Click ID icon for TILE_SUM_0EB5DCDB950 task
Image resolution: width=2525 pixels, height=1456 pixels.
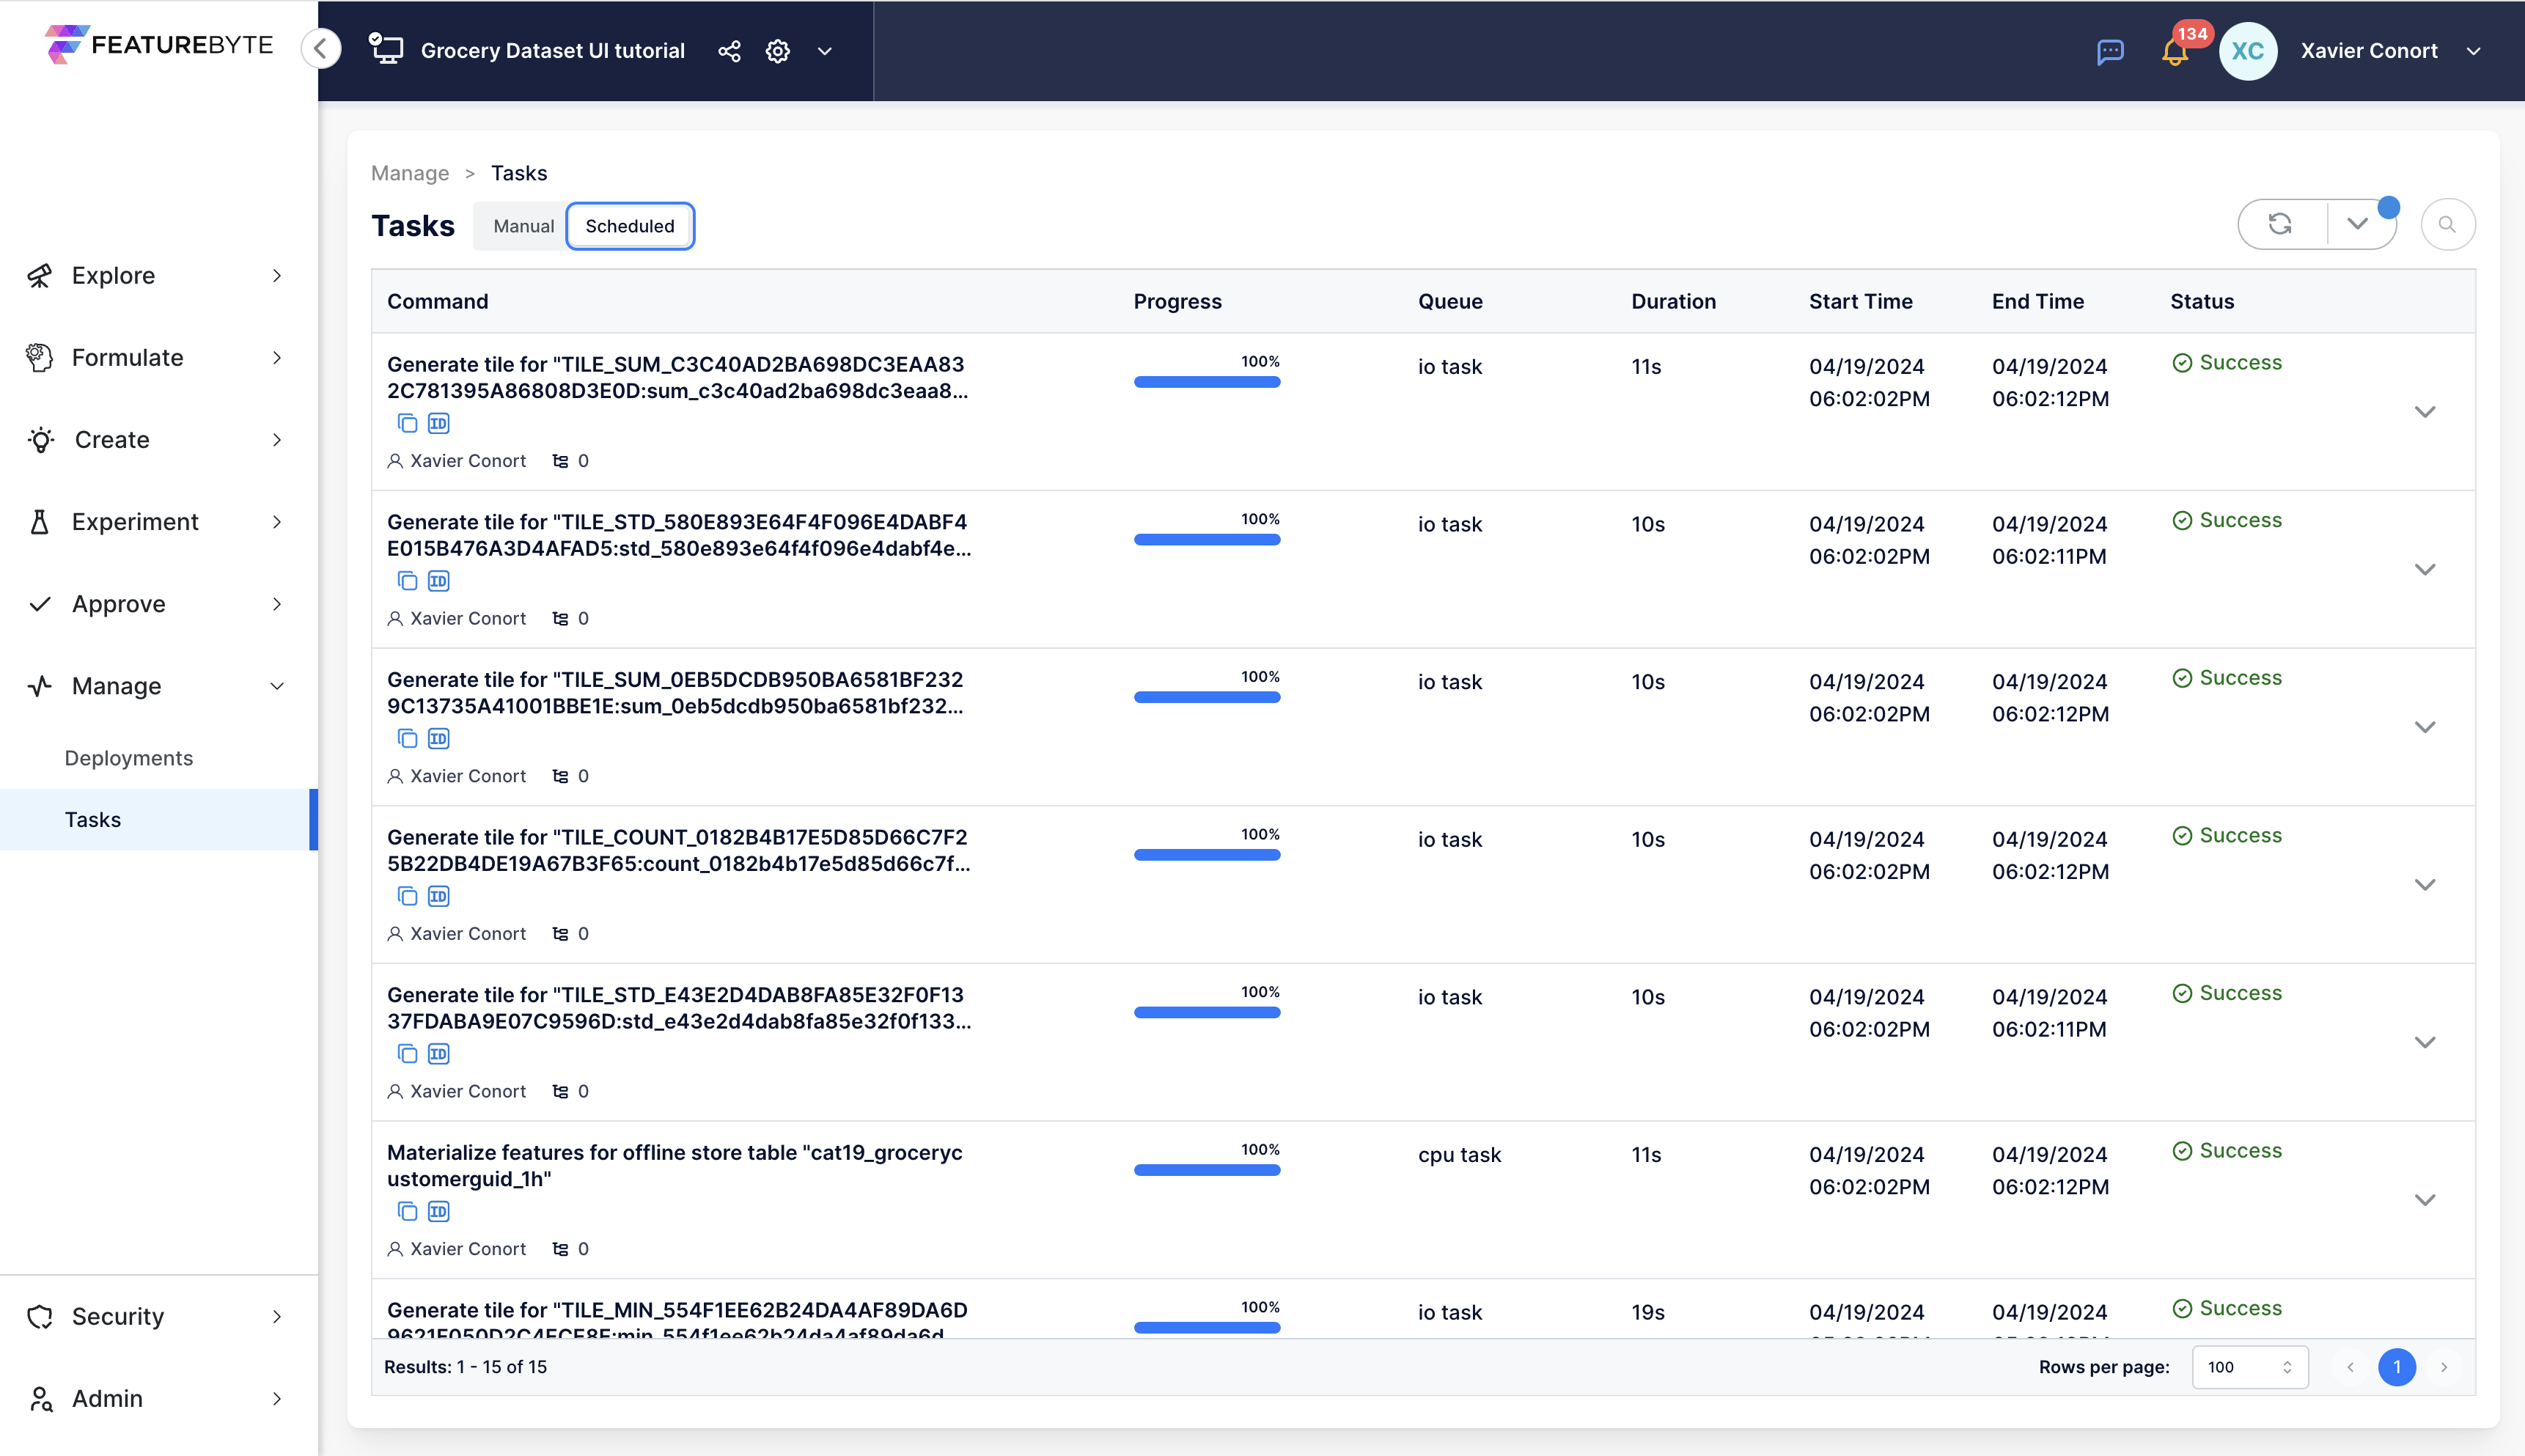click(x=438, y=739)
